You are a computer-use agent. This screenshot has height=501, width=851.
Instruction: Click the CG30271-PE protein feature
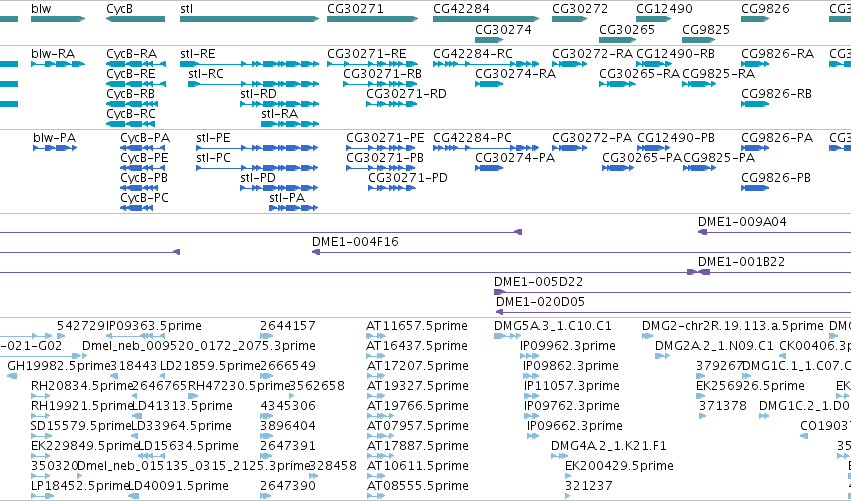[382, 148]
